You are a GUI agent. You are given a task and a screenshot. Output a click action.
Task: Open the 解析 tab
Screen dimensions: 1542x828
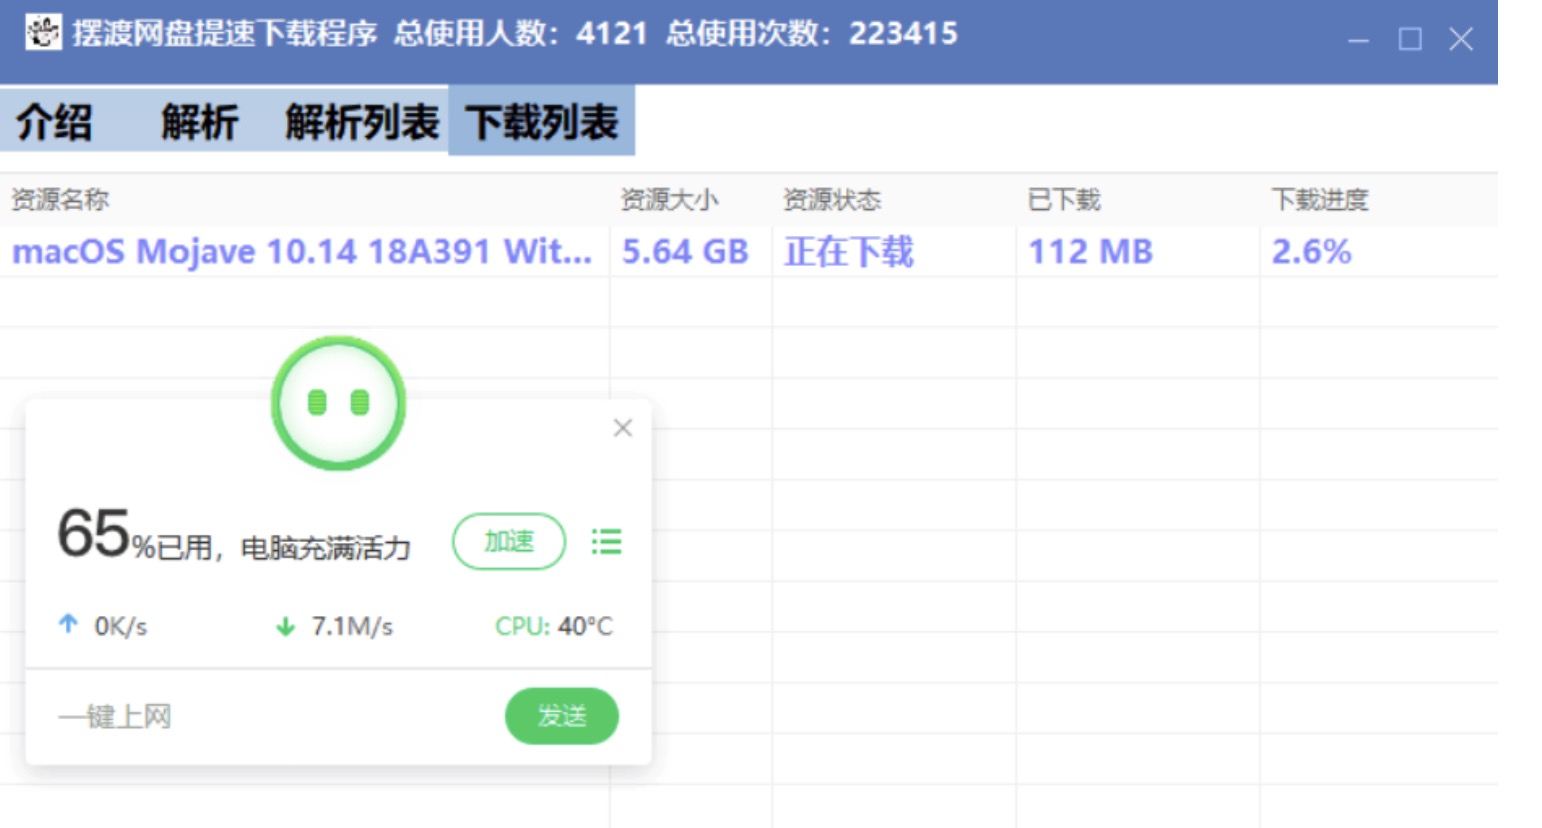(199, 122)
